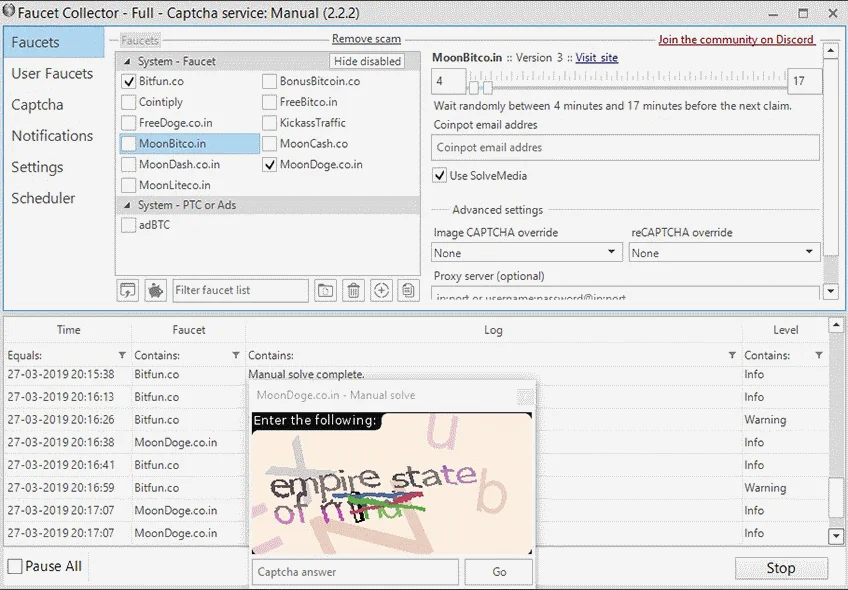Grab the maximum wait slider handle
This screenshot has width=848, height=590.
488,88
